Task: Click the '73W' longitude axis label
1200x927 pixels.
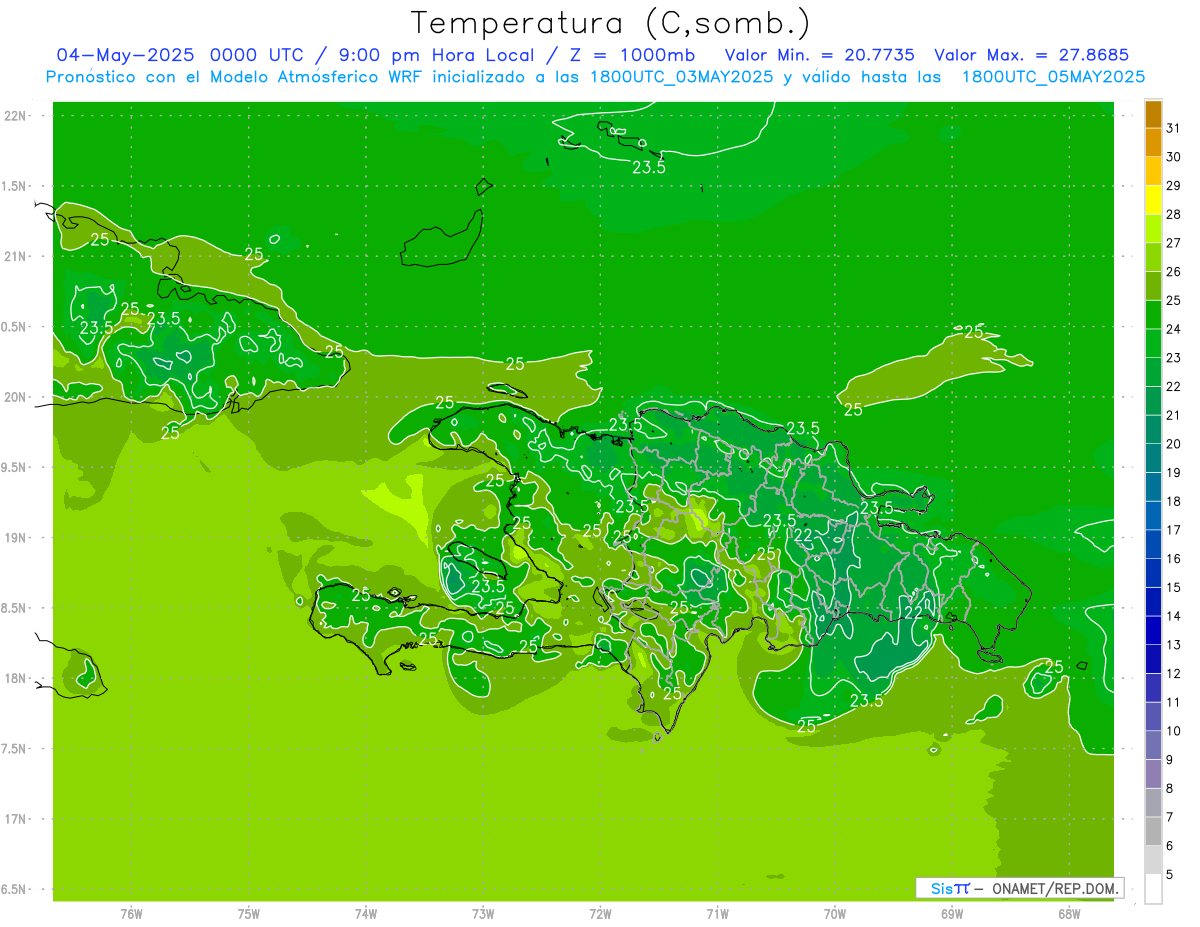Action: point(483,913)
